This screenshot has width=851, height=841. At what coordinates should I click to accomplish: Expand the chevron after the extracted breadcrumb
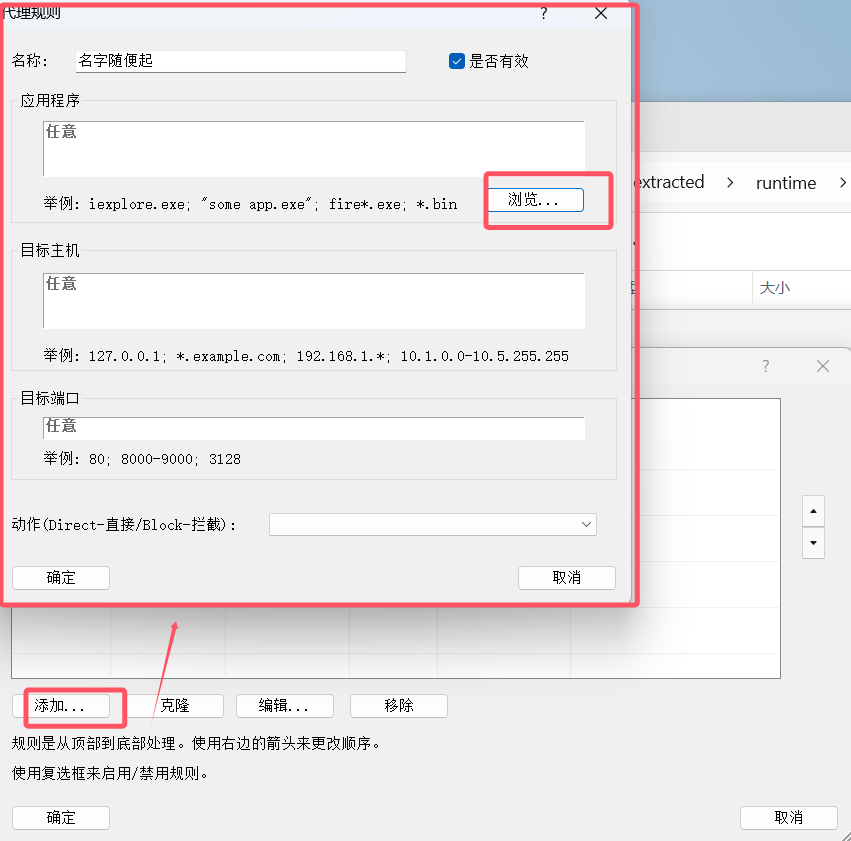click(730, 183)
